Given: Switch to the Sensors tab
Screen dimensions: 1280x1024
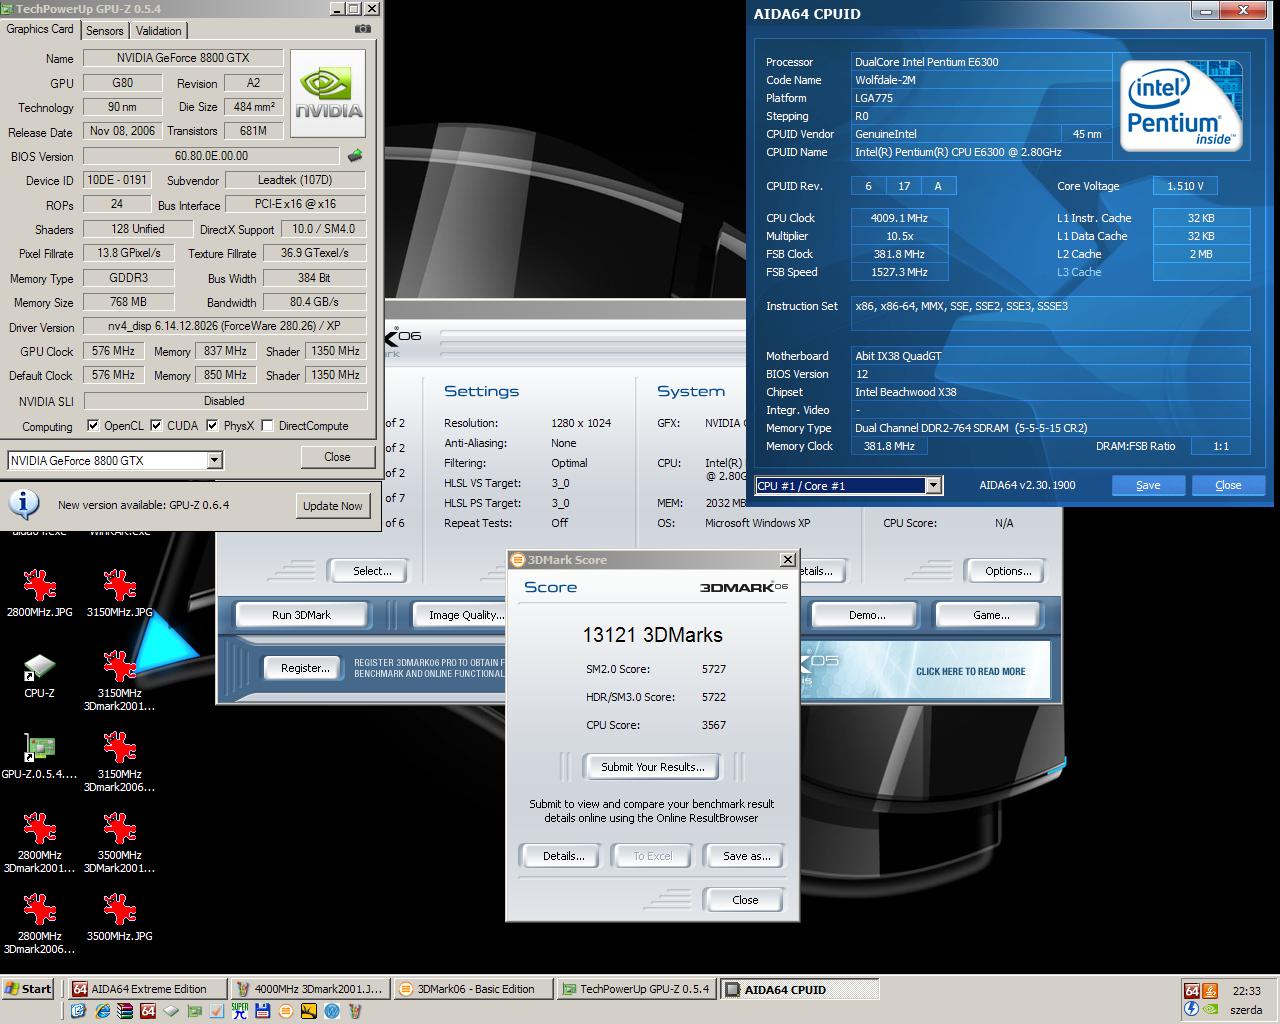Looking at the screenshot, I should pyautogui.click(x=105, y=30).
